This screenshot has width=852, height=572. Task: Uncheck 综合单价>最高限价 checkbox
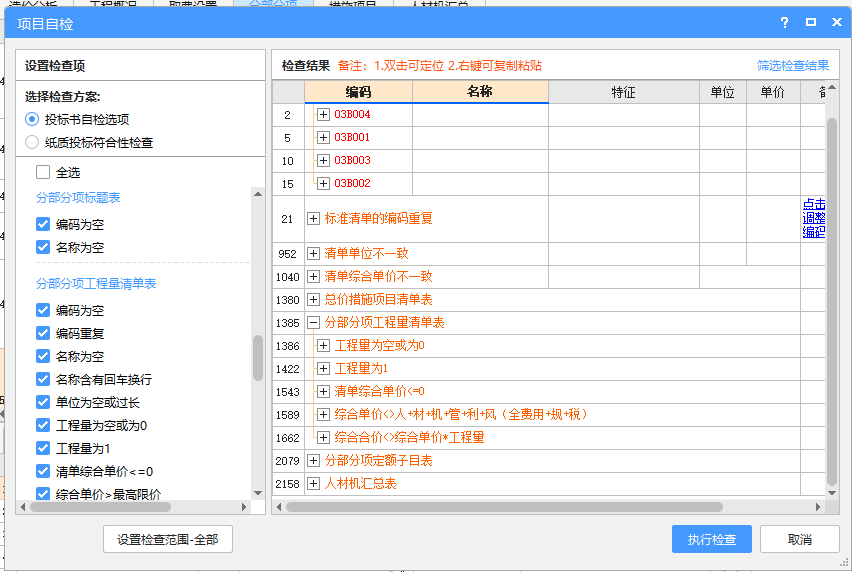[43, 493]
